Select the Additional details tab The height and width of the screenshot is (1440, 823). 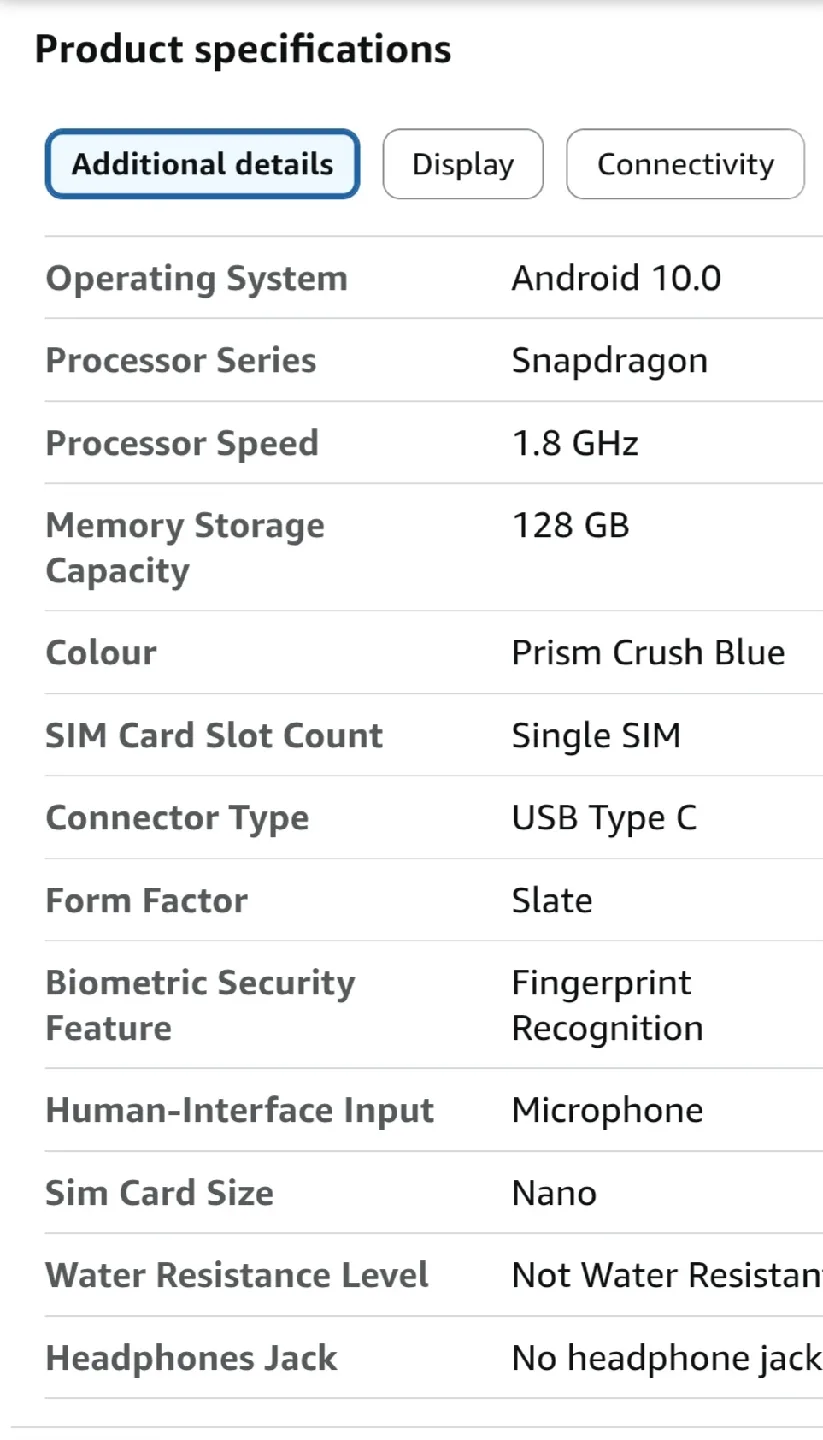201,164
